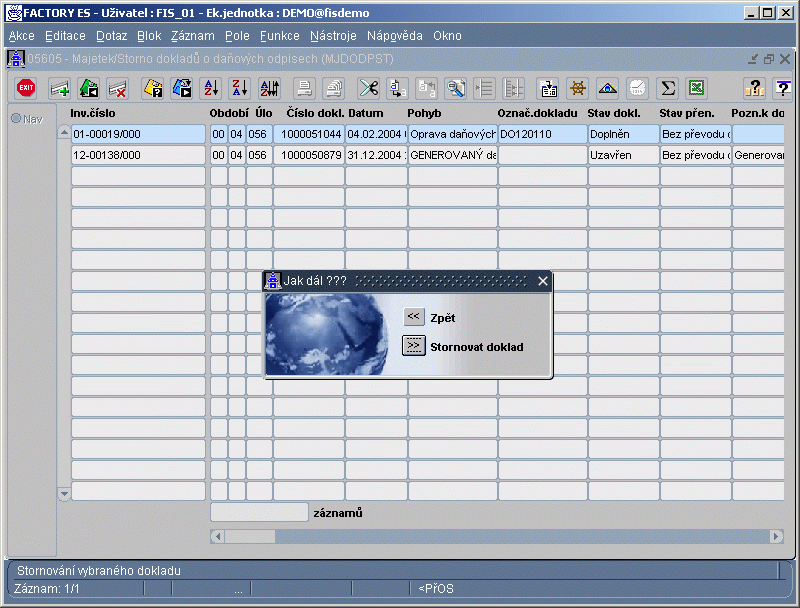The width and height of the screenshot is (800, 608).
Task: Close the inner MJDODPST form window
Action: click(x=785, y=59)
